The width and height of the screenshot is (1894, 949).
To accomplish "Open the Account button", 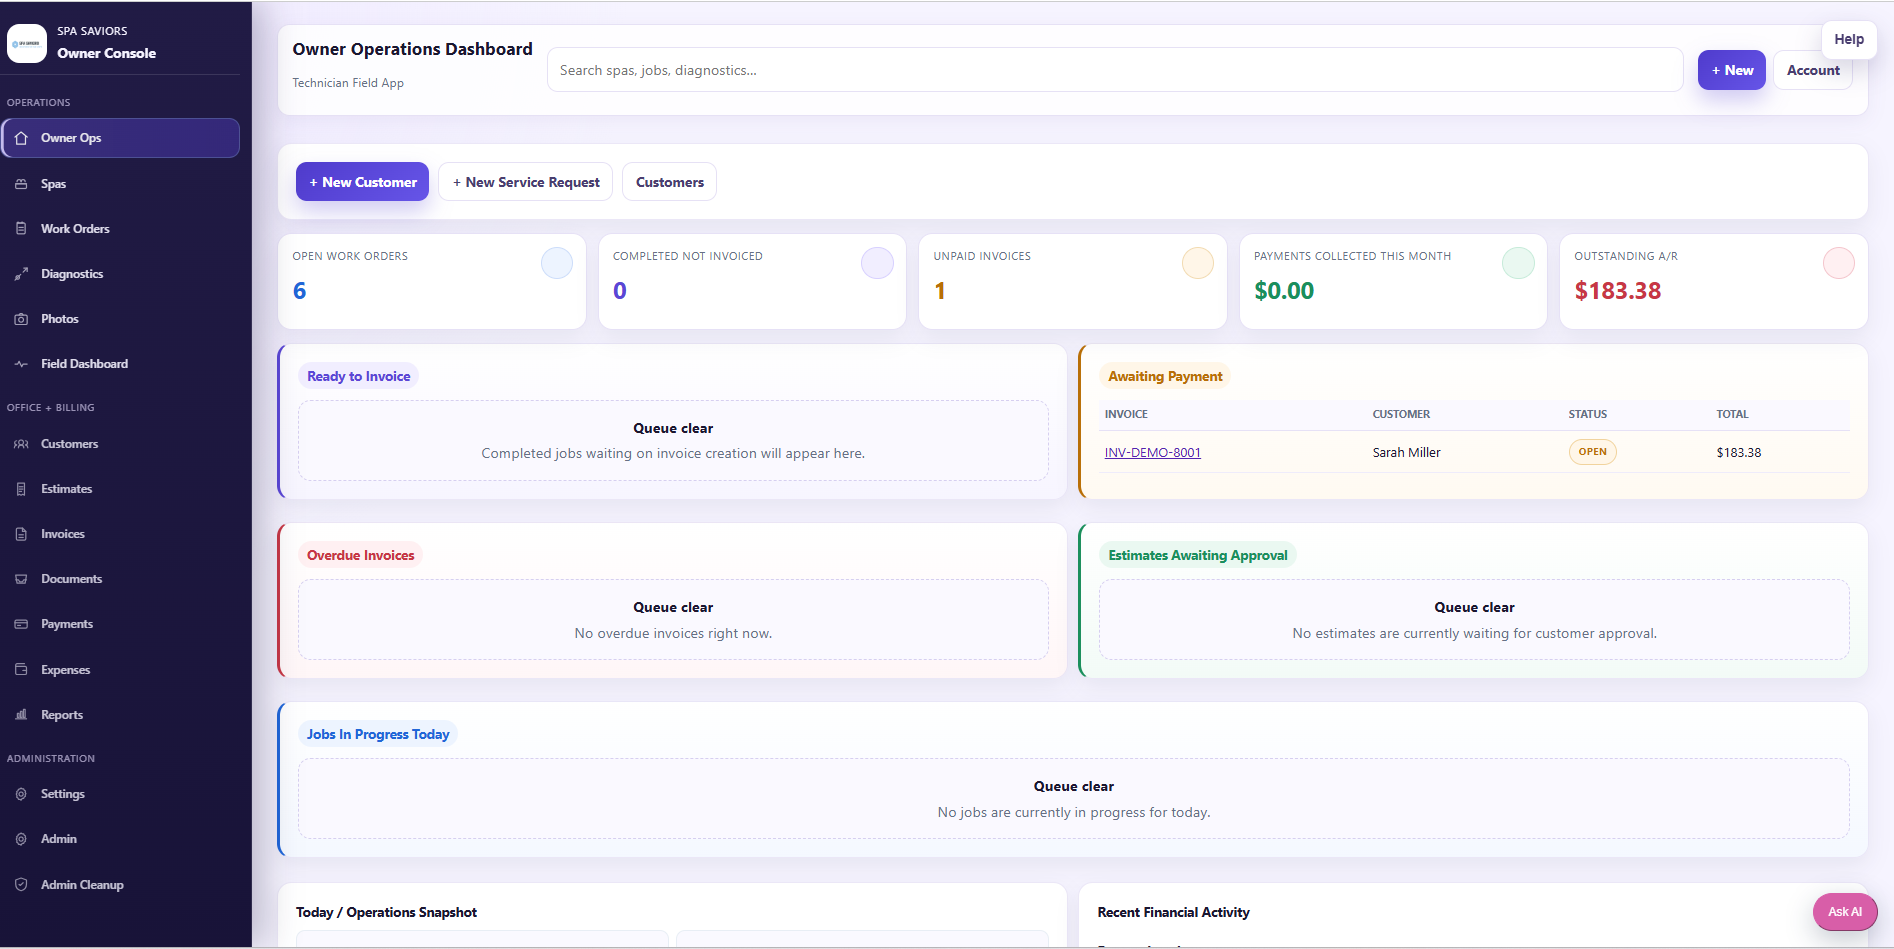I will pos(1813,71).
